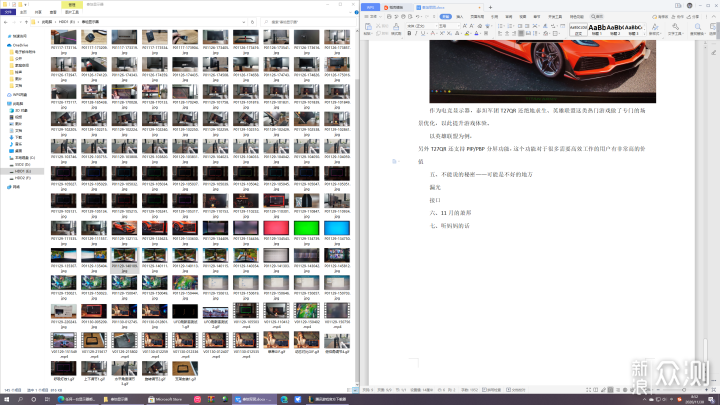Open the View tab in WPS ribbon

(523, 17)
